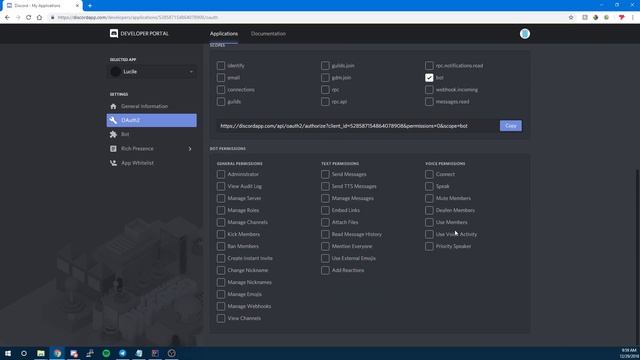This screenshot has width=640, height=360.
Task: Check the Read Message History permission
Action: click(325, 234)
